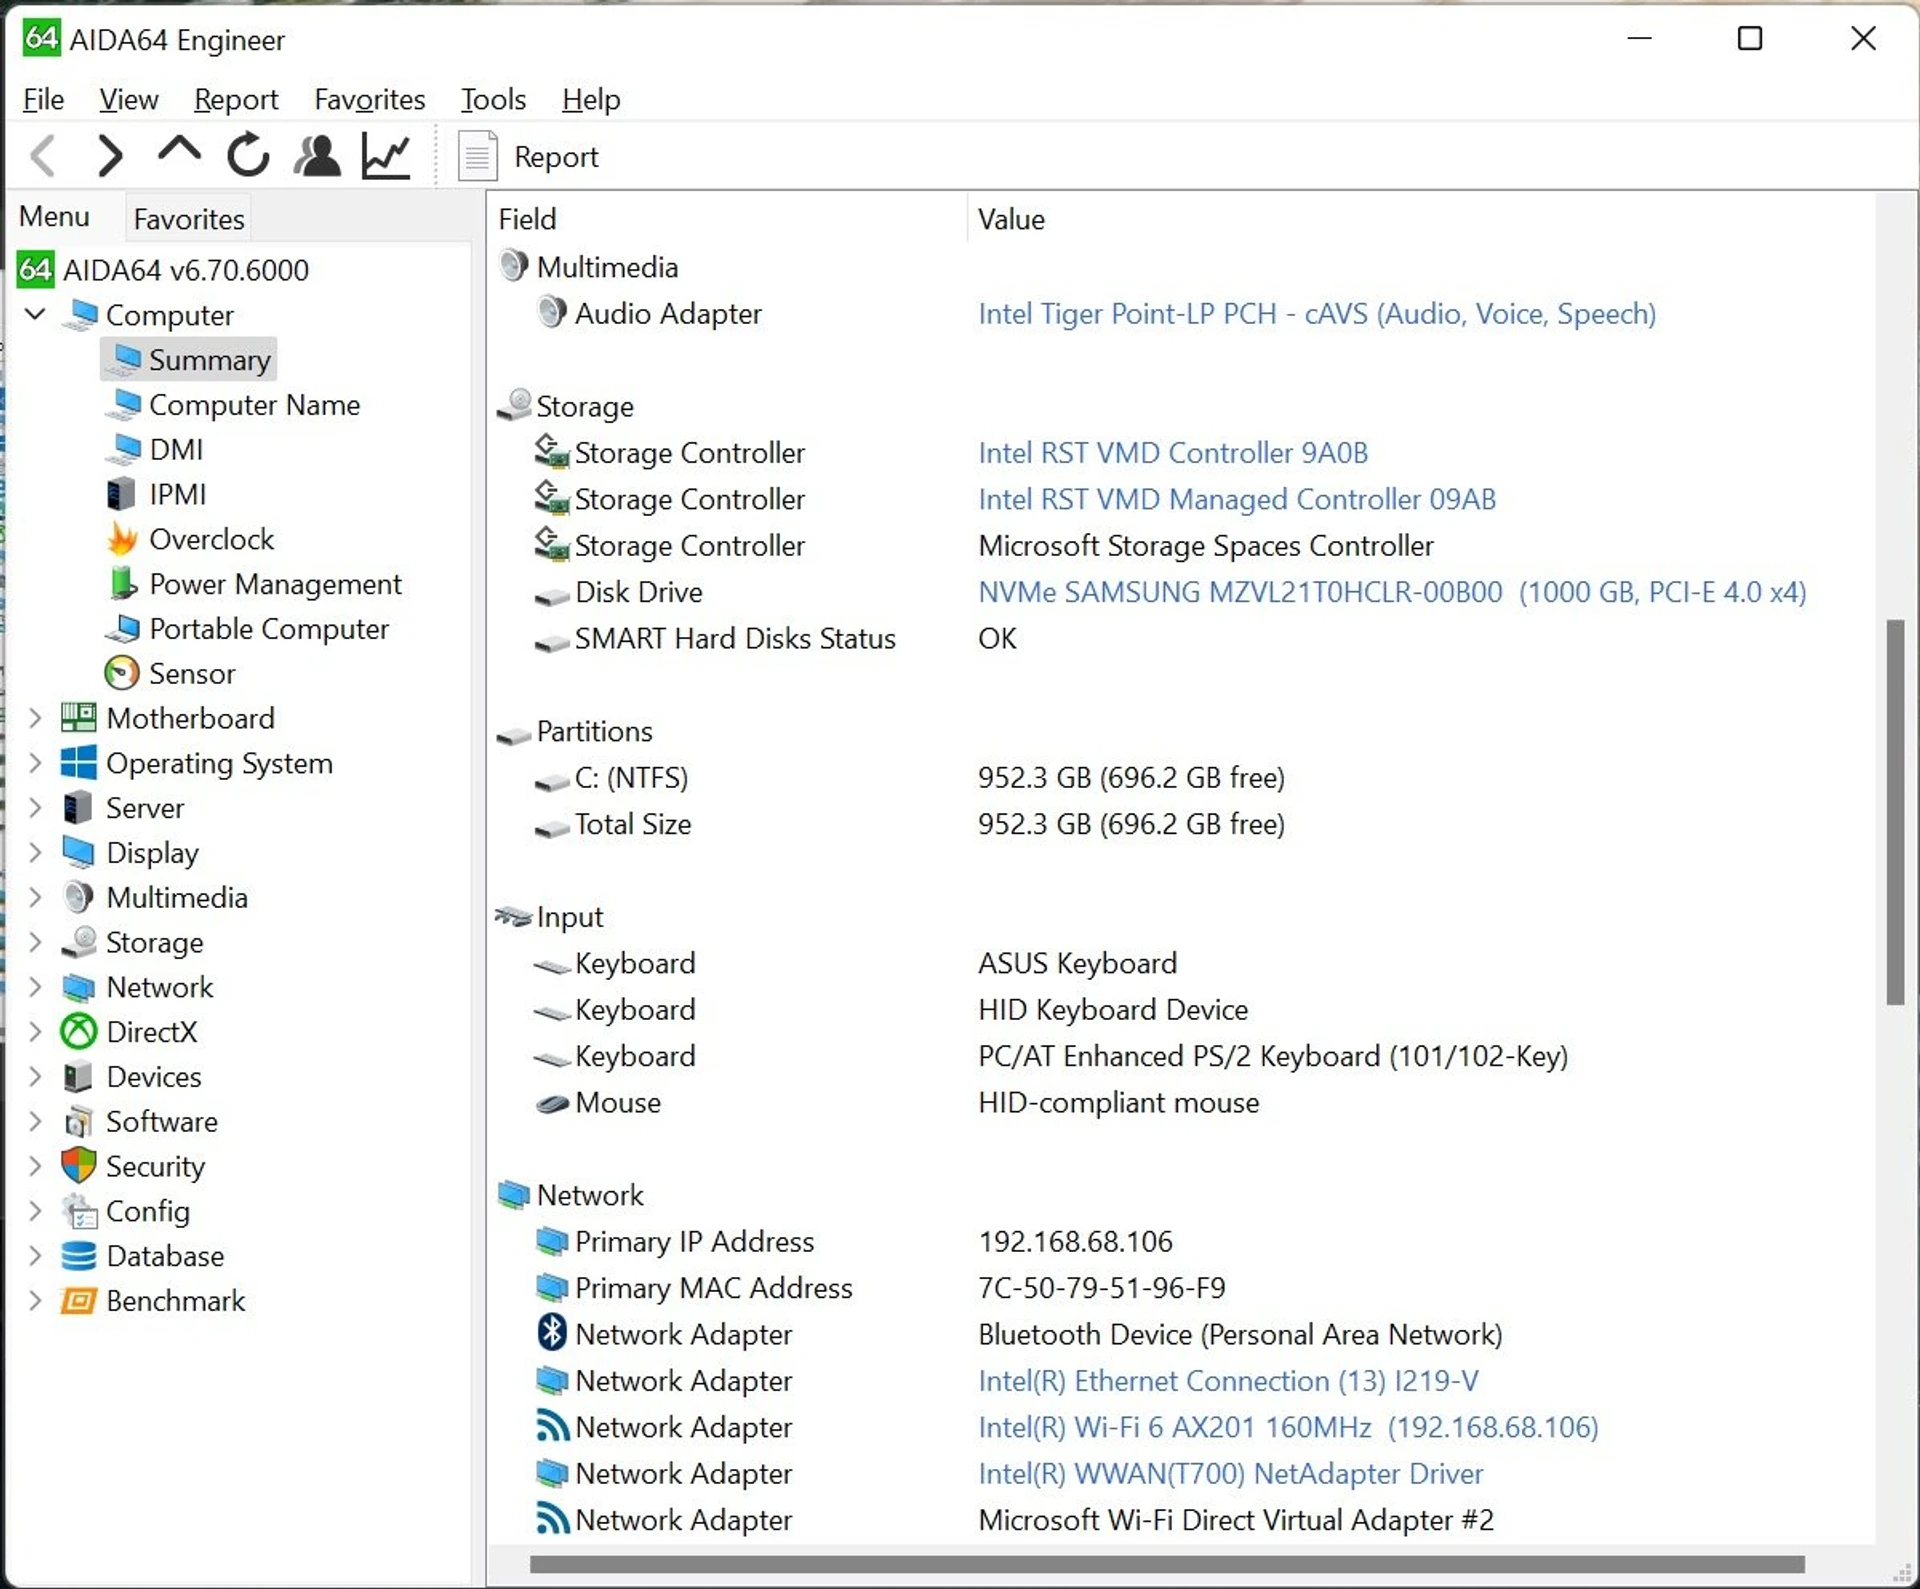Open the View menu

point(128,99)
